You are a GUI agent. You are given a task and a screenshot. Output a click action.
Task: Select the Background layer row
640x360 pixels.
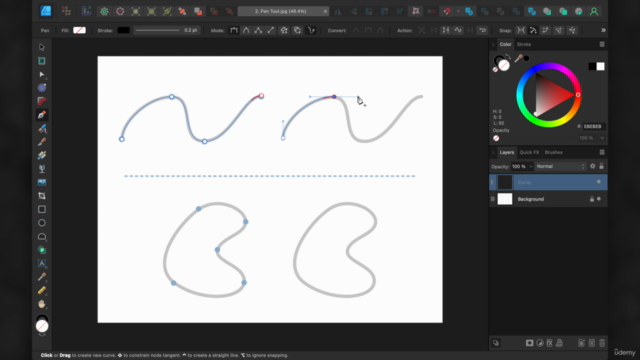pos(548,199)
